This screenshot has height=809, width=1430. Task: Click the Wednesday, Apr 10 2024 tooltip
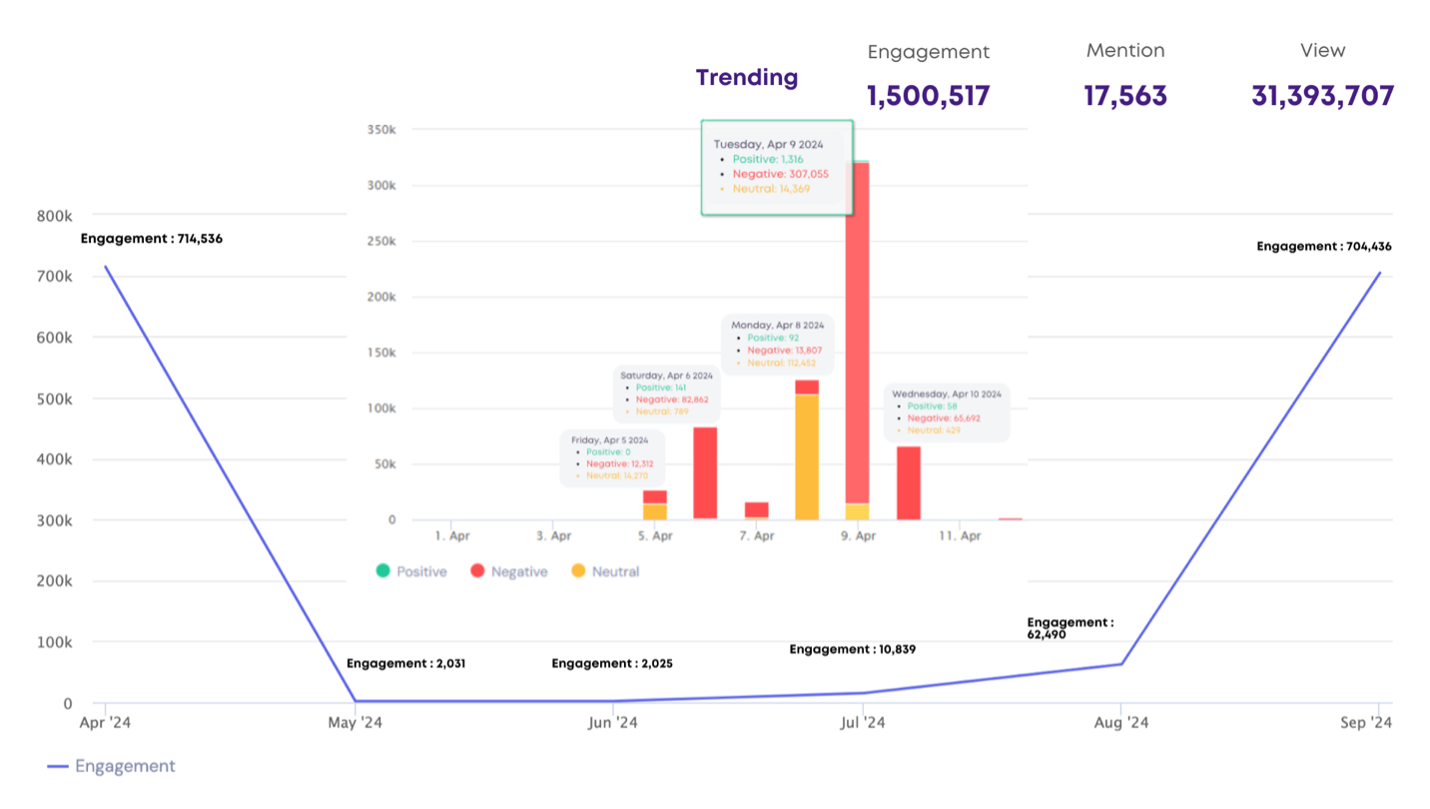pyautogui.click(x=948, y=413)
